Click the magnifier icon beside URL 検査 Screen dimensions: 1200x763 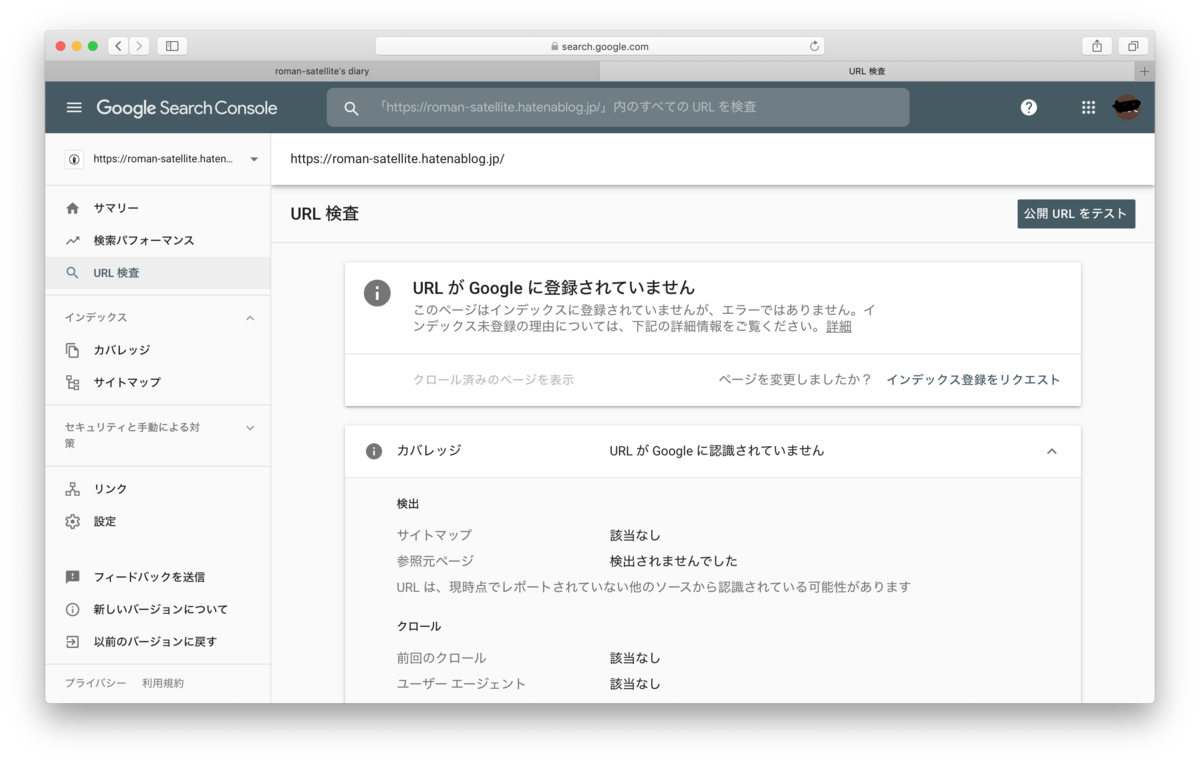[x=72, y=273]
